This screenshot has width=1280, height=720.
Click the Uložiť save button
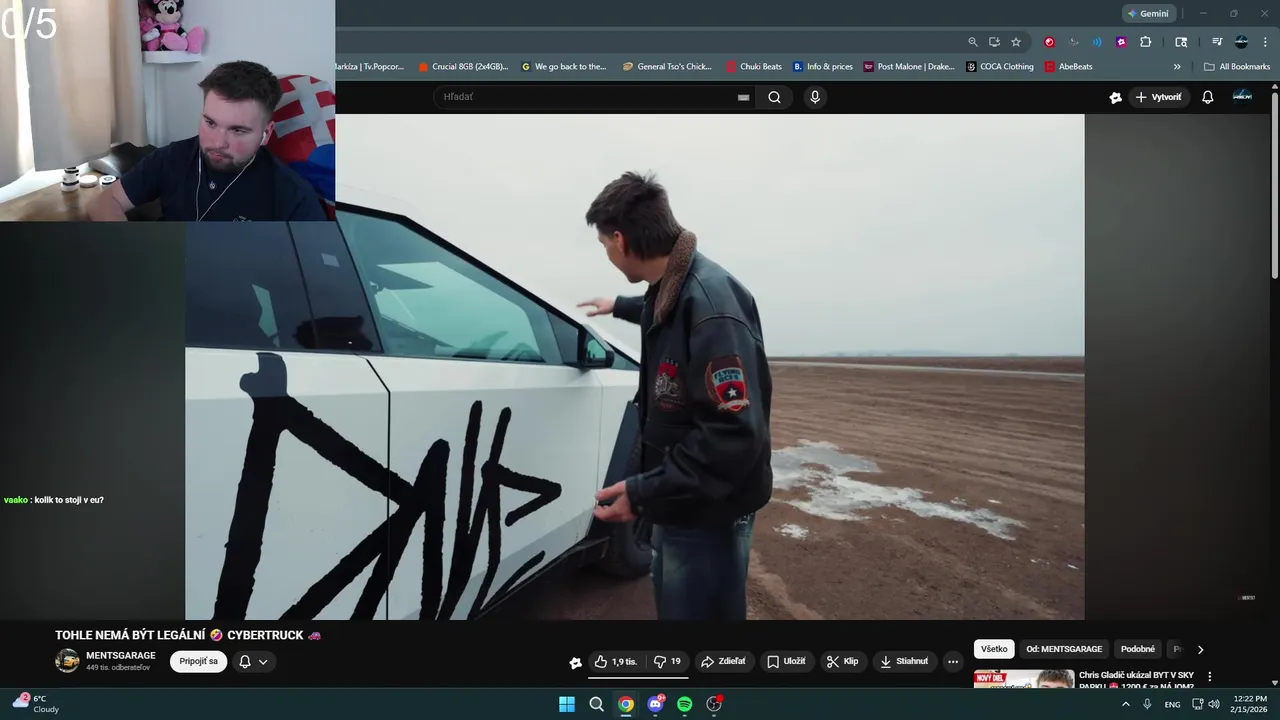pyautogui.click(x=786, y=661)
